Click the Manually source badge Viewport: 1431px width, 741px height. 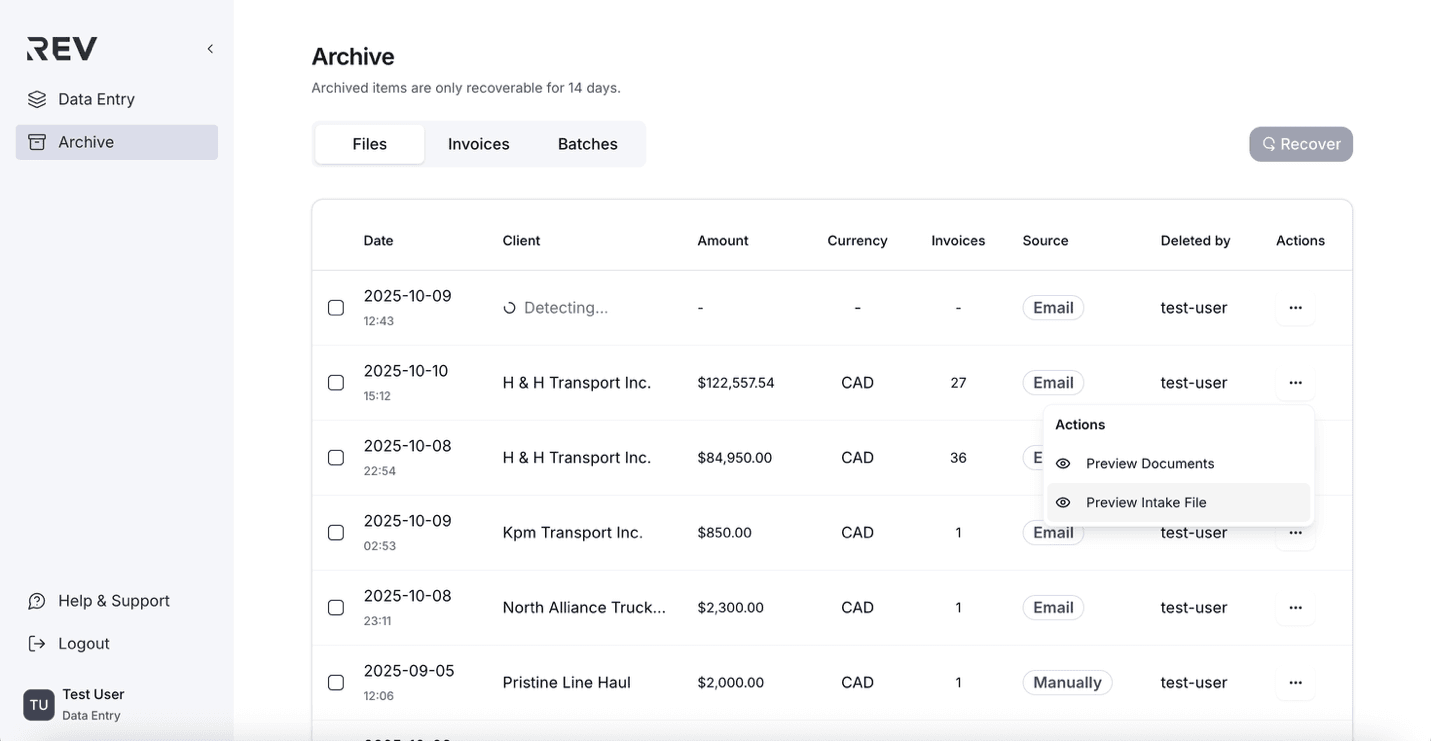(x=1067, y=682)
